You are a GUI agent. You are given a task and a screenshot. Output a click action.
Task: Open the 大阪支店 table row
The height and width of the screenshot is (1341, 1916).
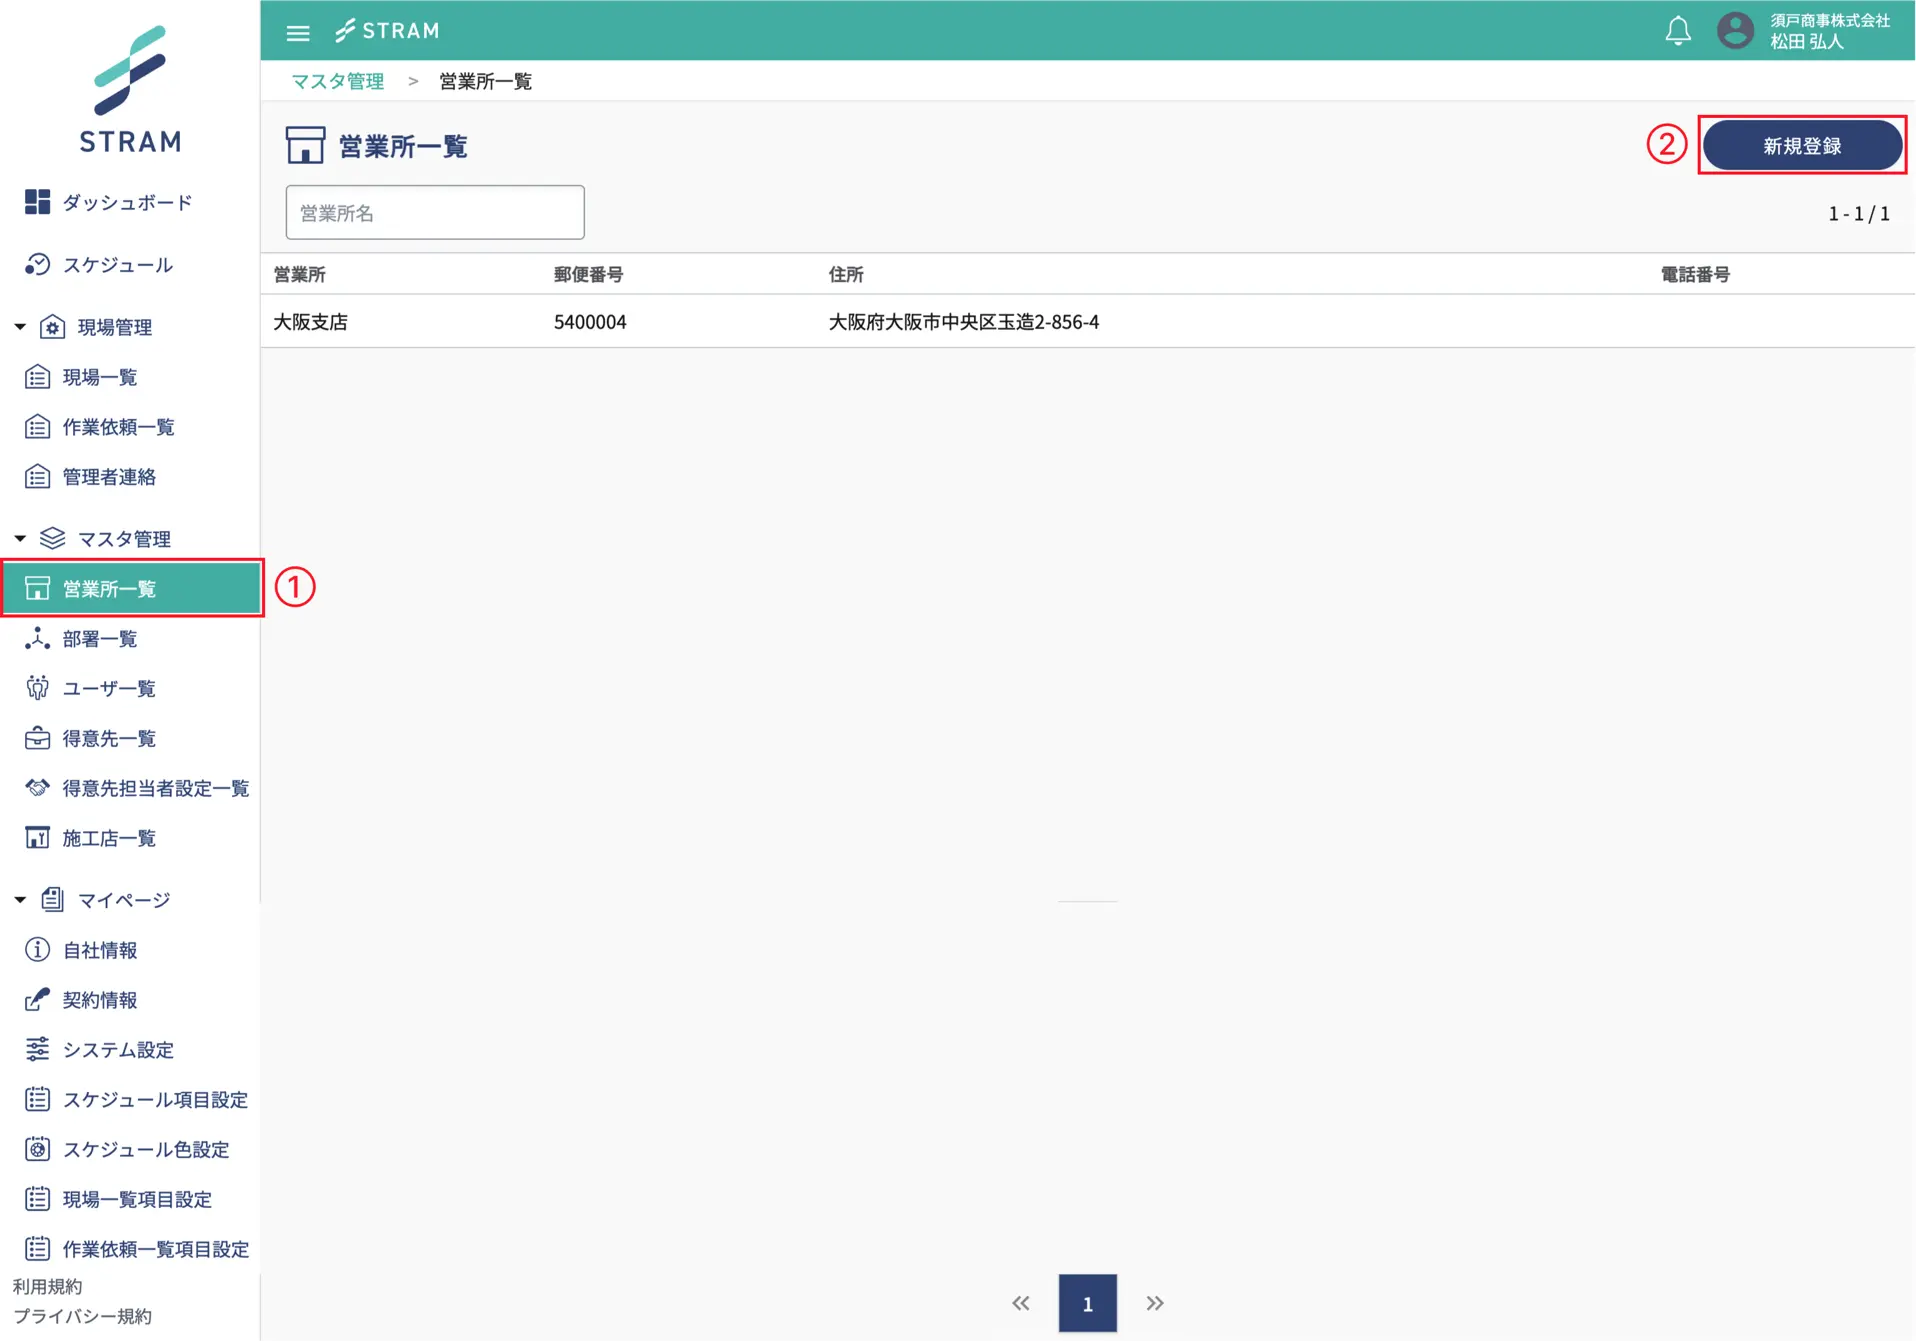click(x=311, y=322)
